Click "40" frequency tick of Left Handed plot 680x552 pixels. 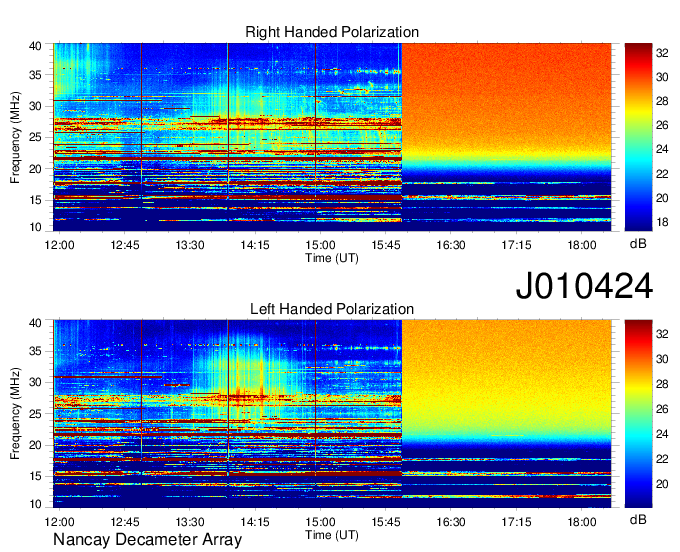[36, 323]
